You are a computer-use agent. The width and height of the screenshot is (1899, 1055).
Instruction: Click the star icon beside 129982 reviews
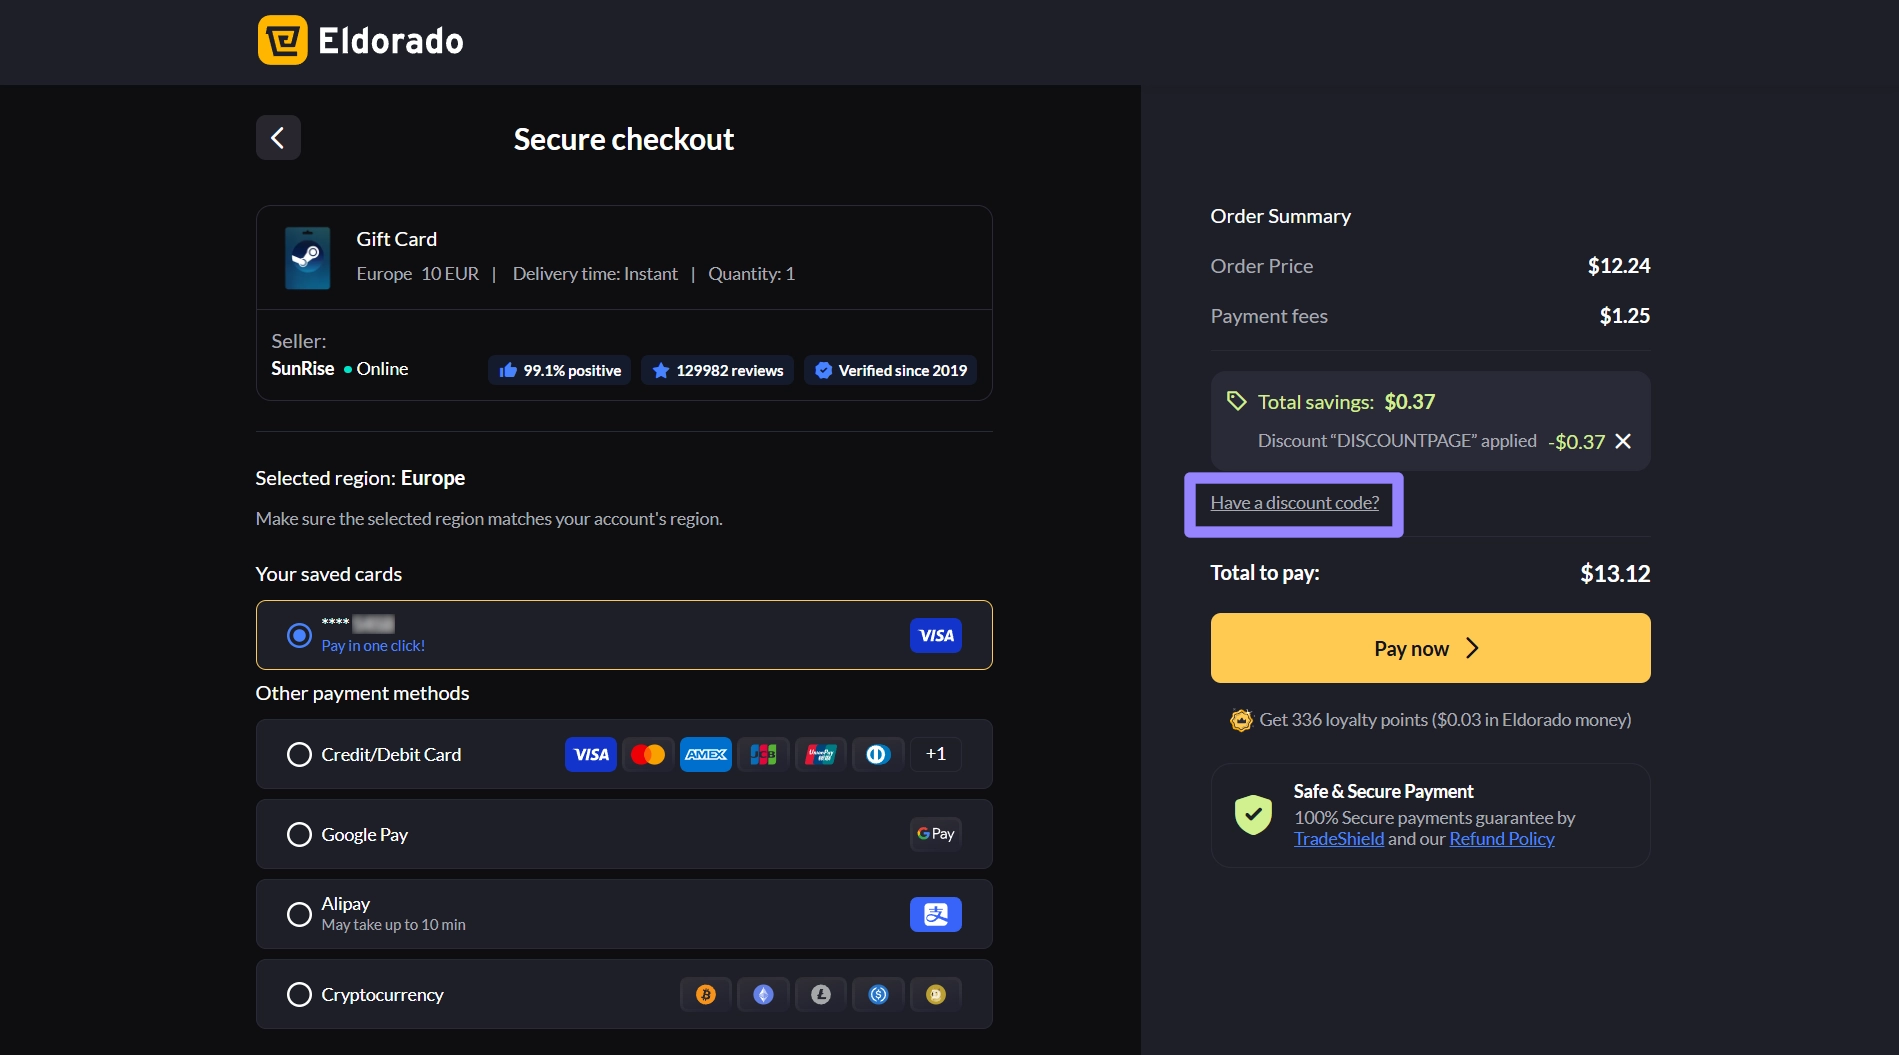(661, 370)
